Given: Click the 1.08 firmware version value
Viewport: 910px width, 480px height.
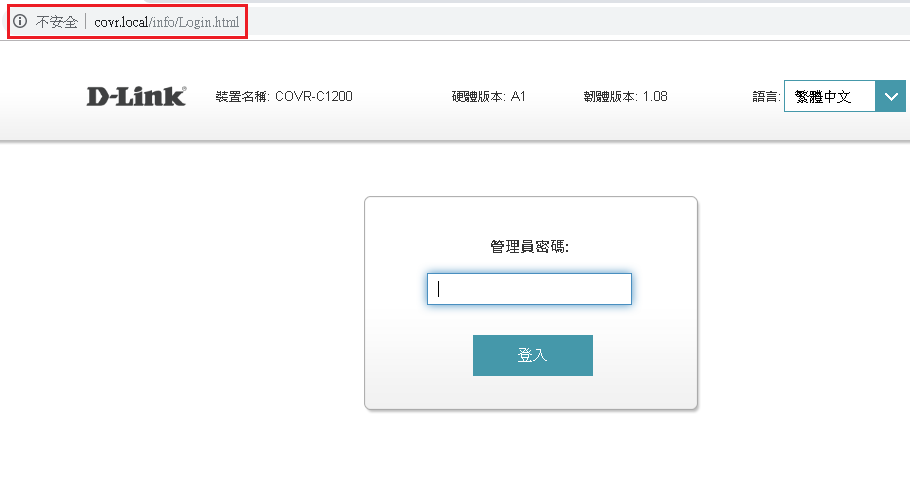Looking at the screenshot, I should 655,97.
